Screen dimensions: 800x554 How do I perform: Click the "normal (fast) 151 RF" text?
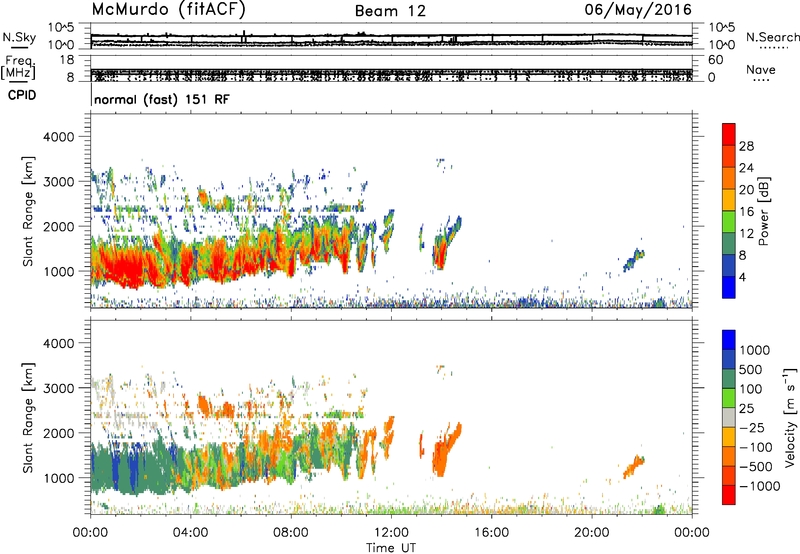(x=162, y=99)
